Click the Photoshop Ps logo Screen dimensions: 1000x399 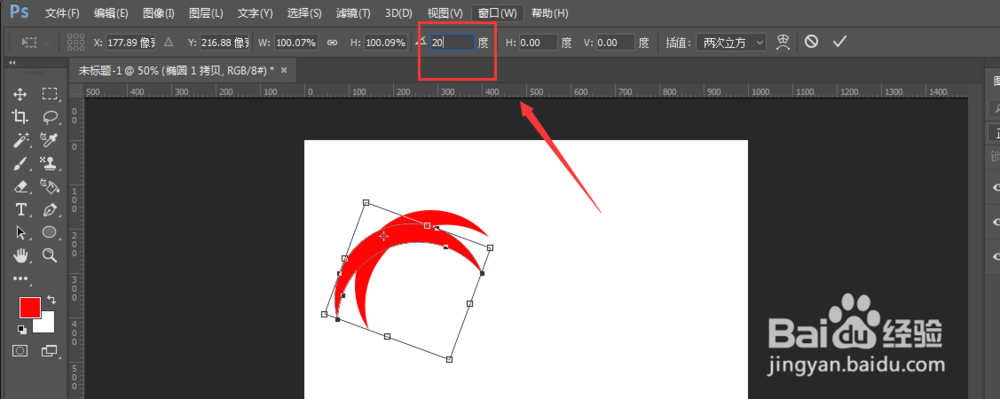click(19, 12)
